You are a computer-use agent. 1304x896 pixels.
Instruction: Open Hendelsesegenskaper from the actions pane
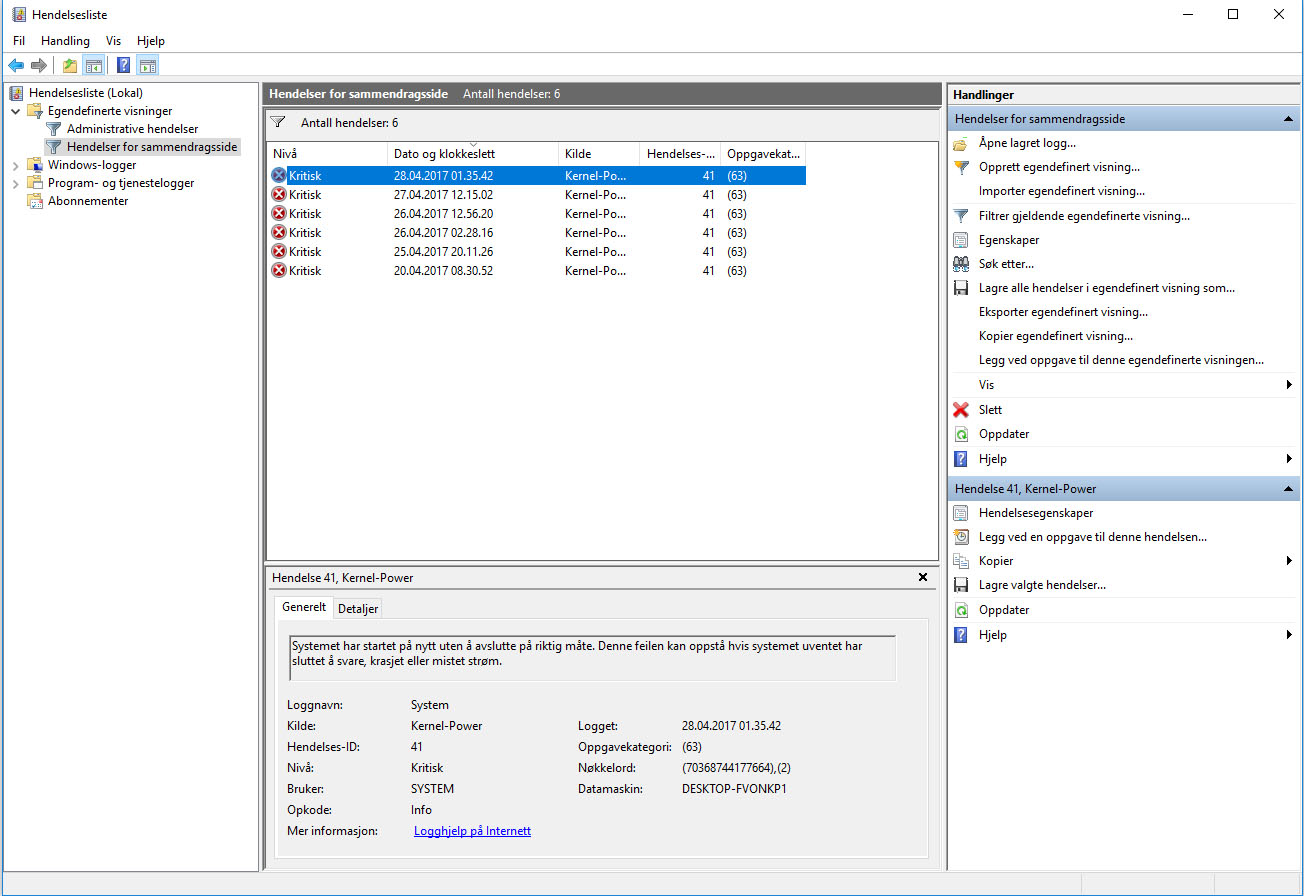[1035, 513]
